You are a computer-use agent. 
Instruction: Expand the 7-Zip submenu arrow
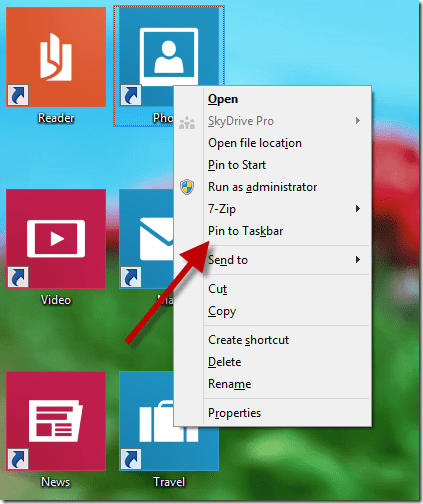[x=358, y=209]
